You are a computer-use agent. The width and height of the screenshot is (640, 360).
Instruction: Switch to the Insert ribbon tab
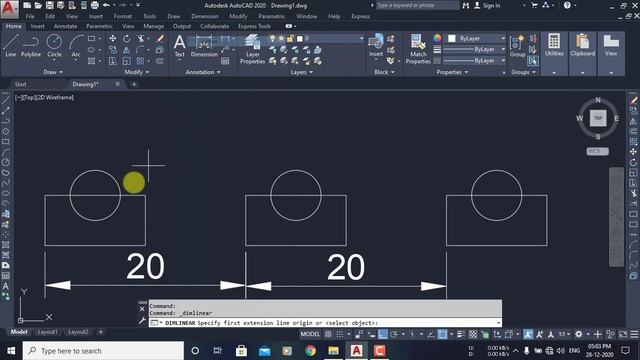click(x=38, y=26)
